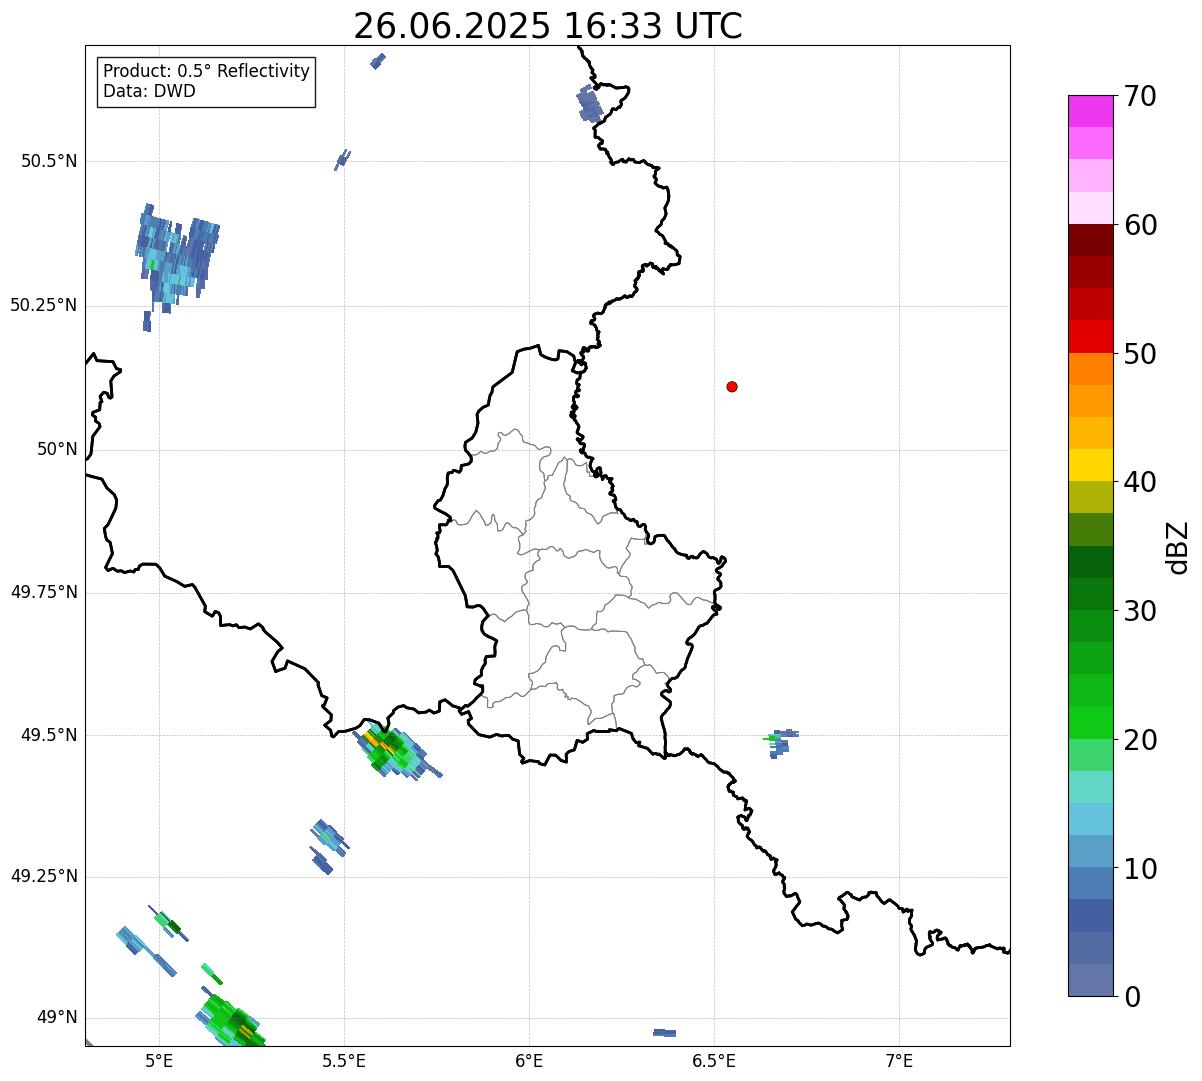Click the 49°N latitude label
The height and width of the screenshot is (1081, 1202).
point(57,1017)
